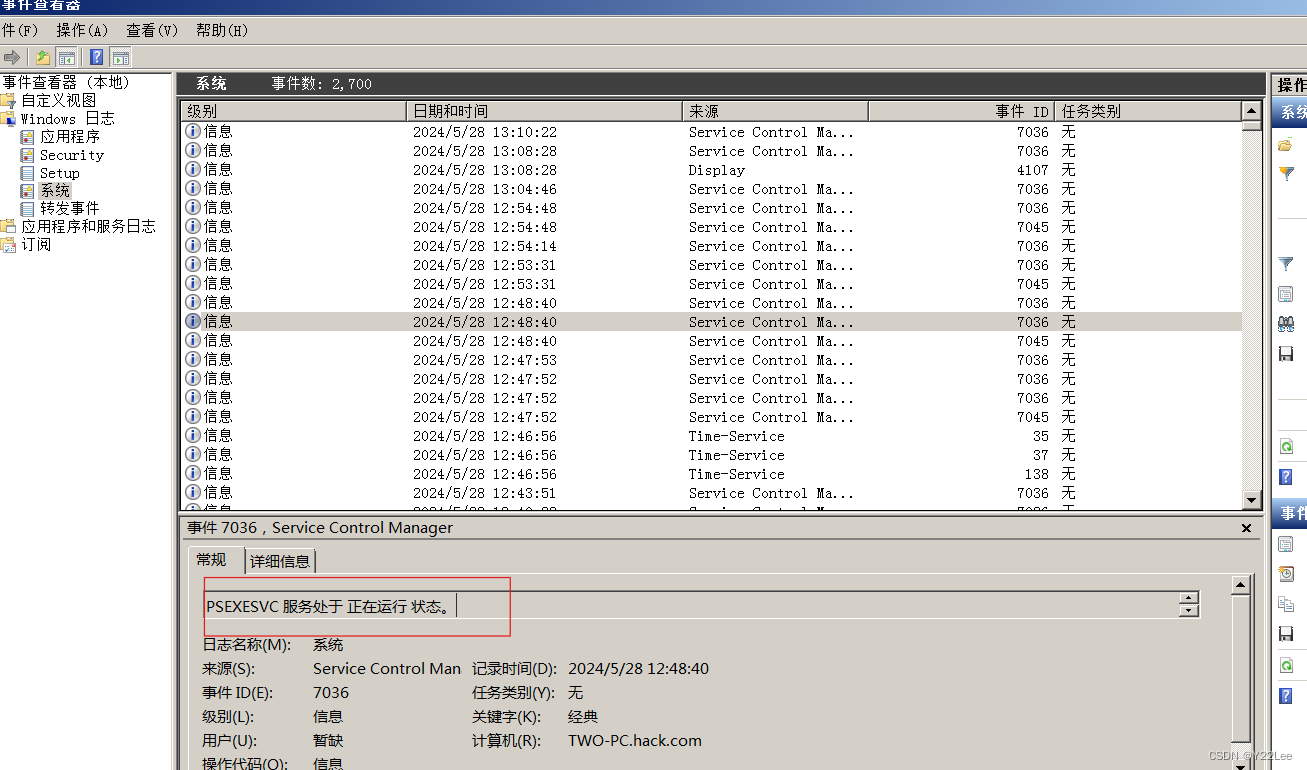1307x770 pixels.
Task: Open the 查看(V) menu
Action: [152, 30]
